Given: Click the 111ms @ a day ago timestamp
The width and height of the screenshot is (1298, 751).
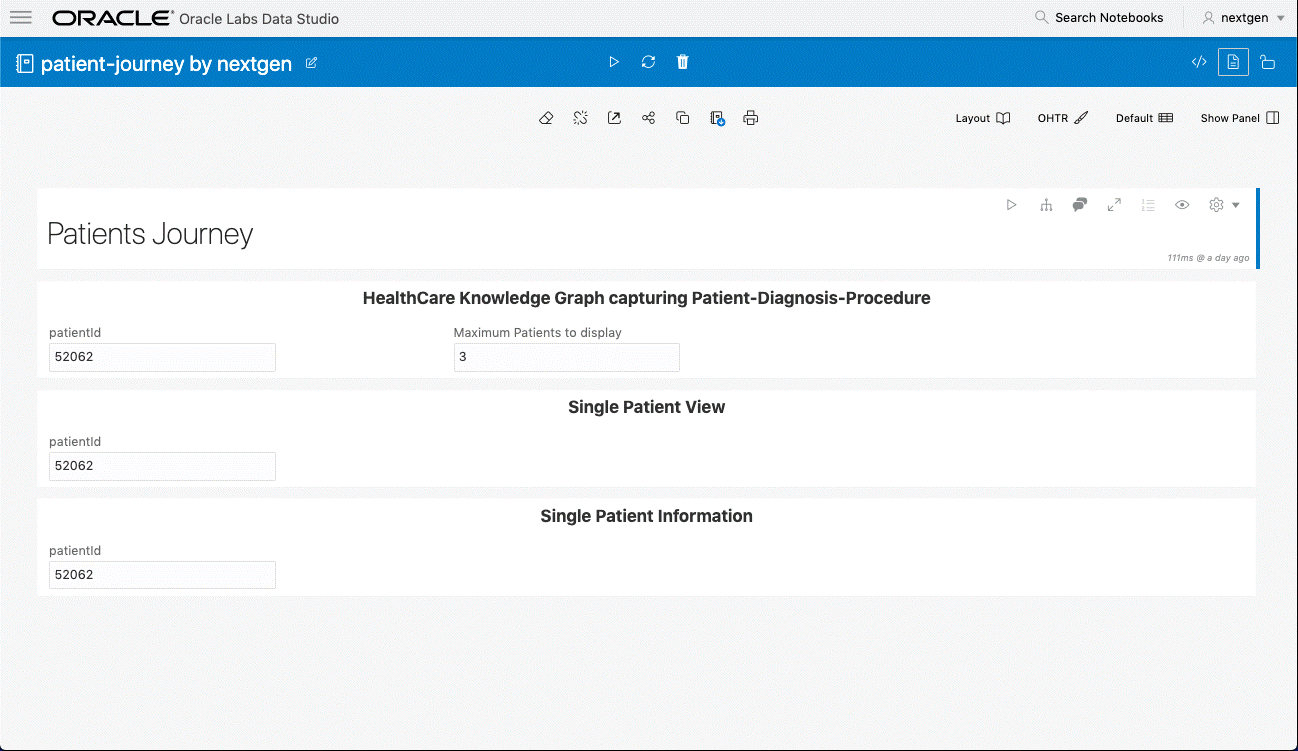Looking at the screenshot, I should 1208,258.
